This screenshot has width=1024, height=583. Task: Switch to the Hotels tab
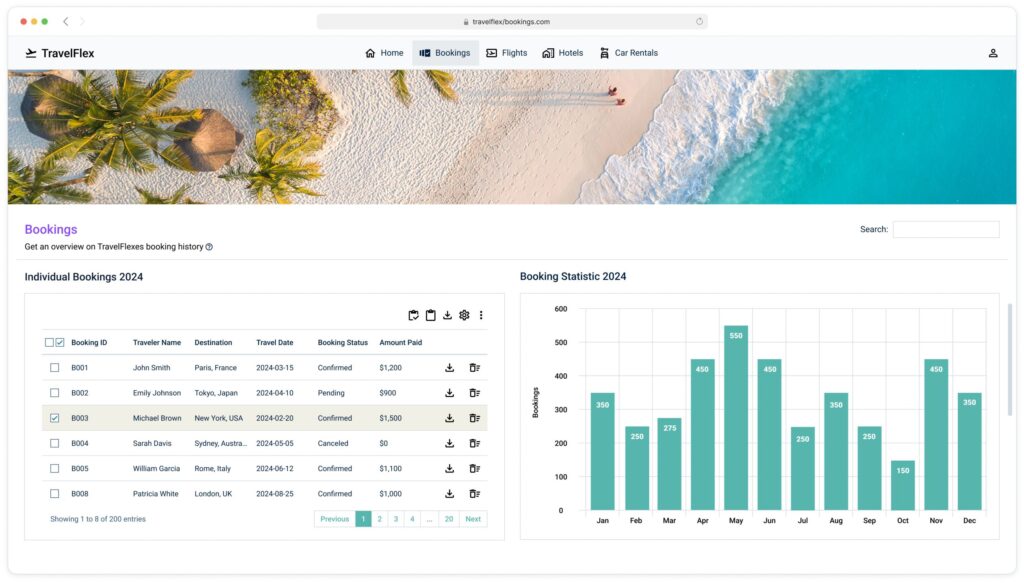(x=562, y=53)
